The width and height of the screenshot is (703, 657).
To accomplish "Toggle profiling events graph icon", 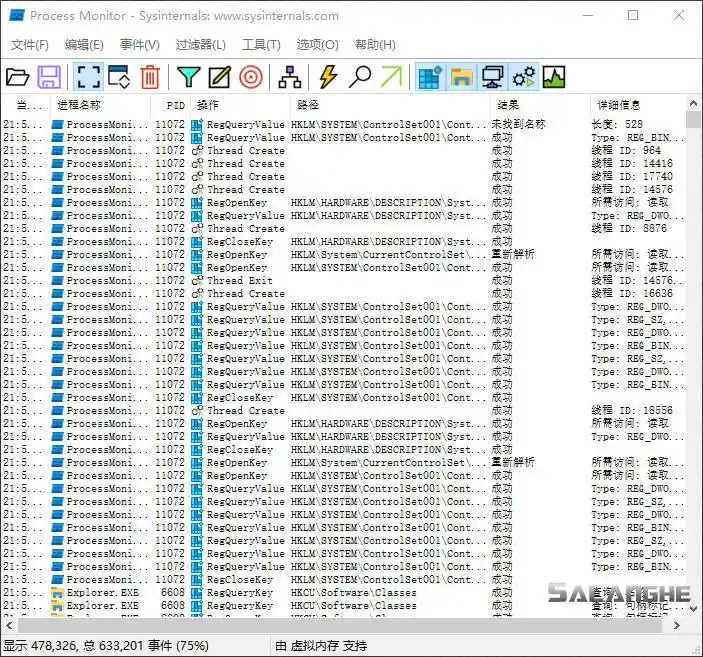I will (554, 77).
